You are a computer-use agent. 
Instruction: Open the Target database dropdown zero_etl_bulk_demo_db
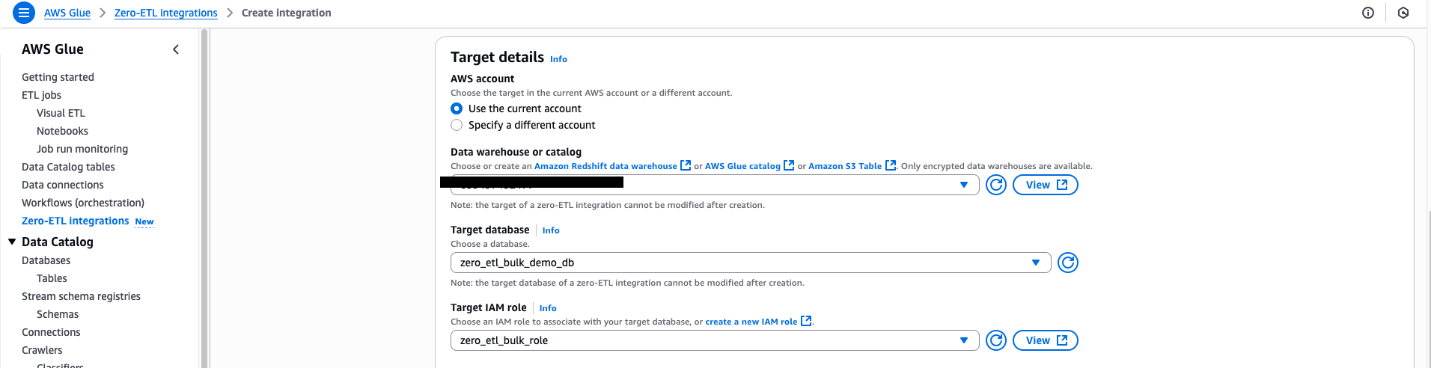click(751, 263)
